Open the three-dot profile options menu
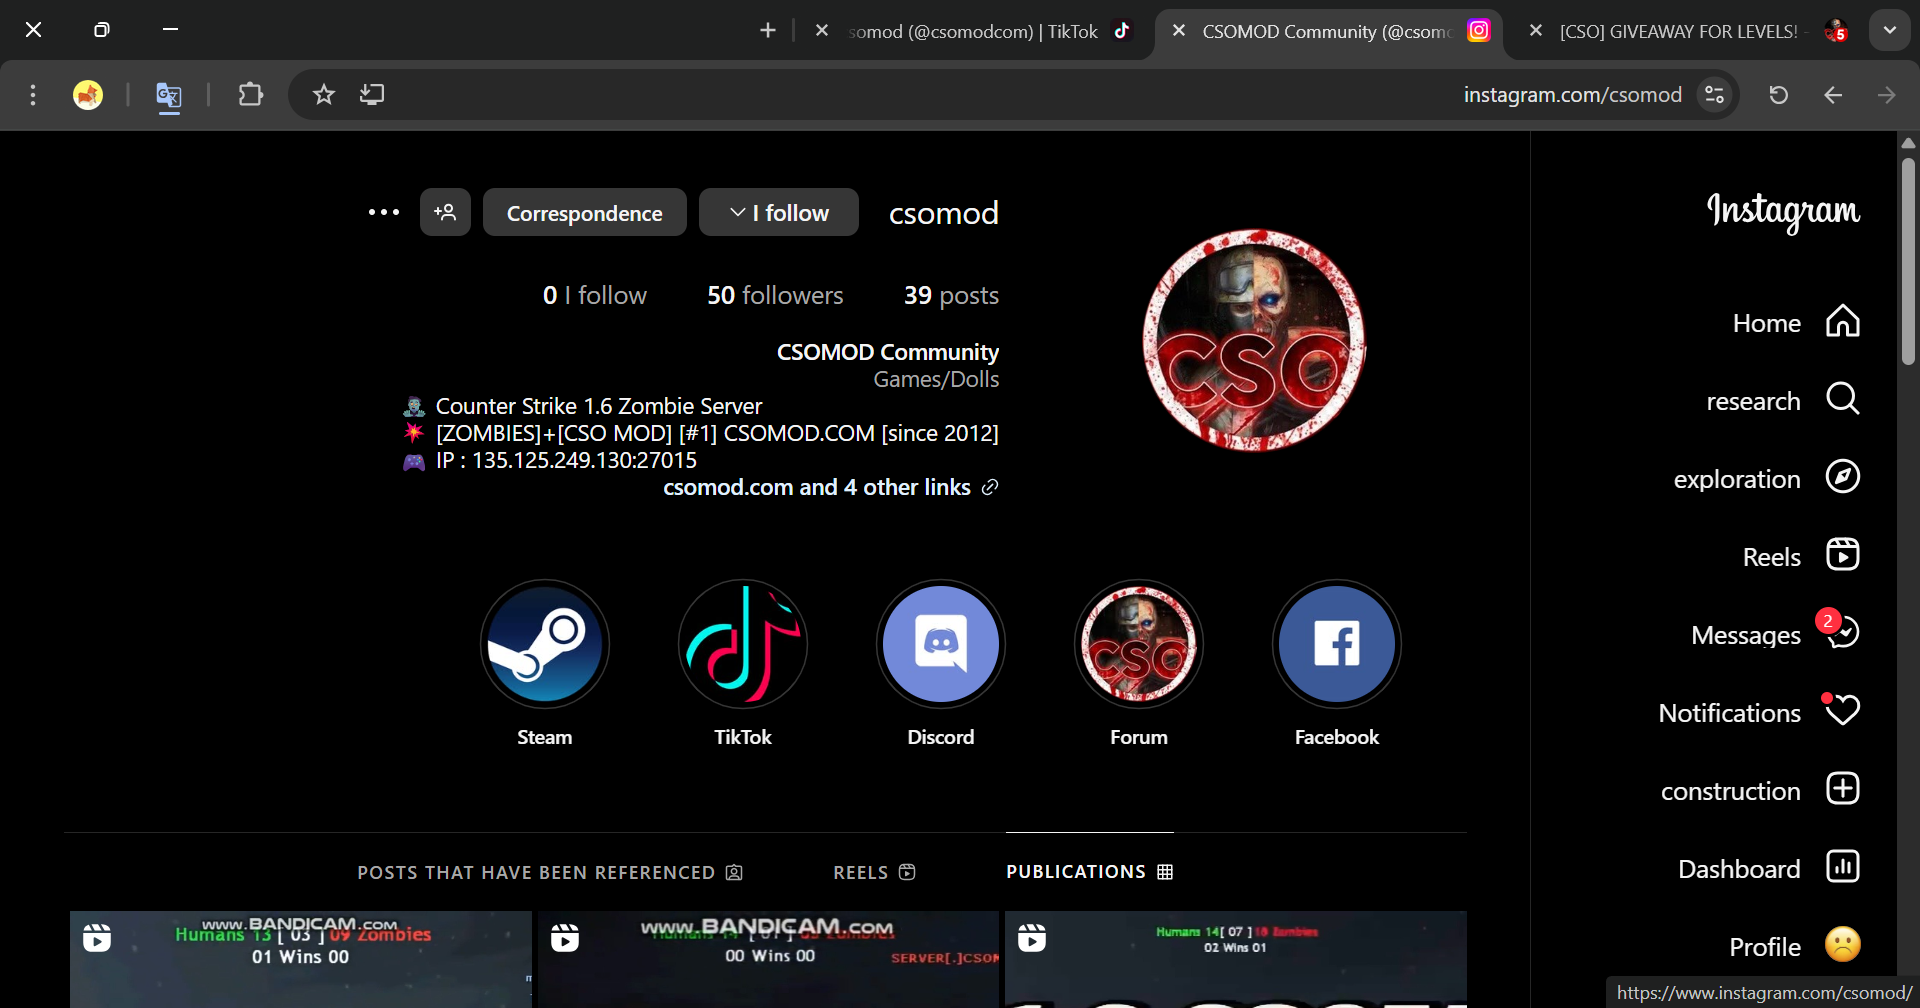This screenshot has height=1008, width=1920. [x=384, y=213]
